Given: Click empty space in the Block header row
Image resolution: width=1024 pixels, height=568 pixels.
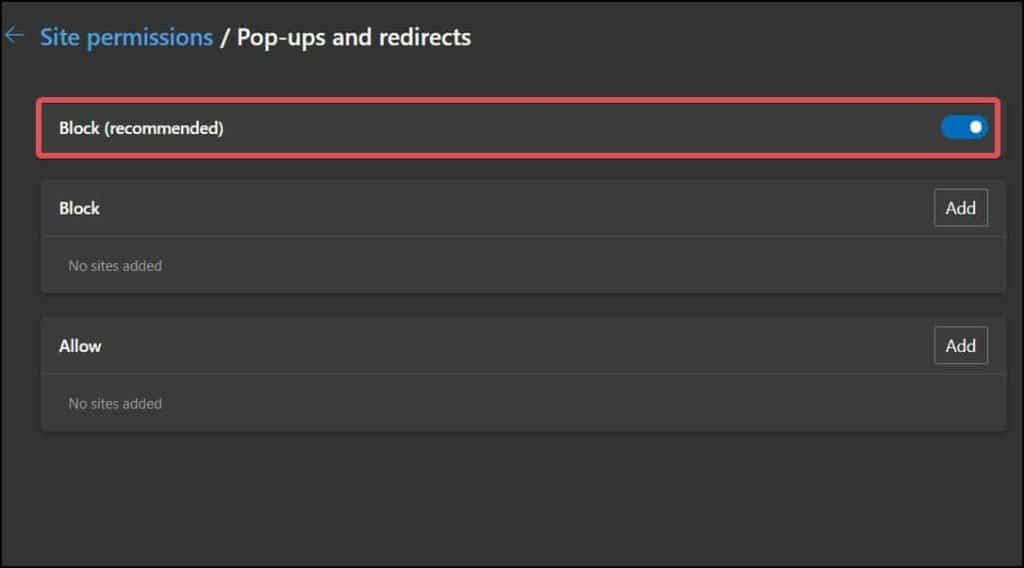Looking at the screenshot, I should 500,208.
